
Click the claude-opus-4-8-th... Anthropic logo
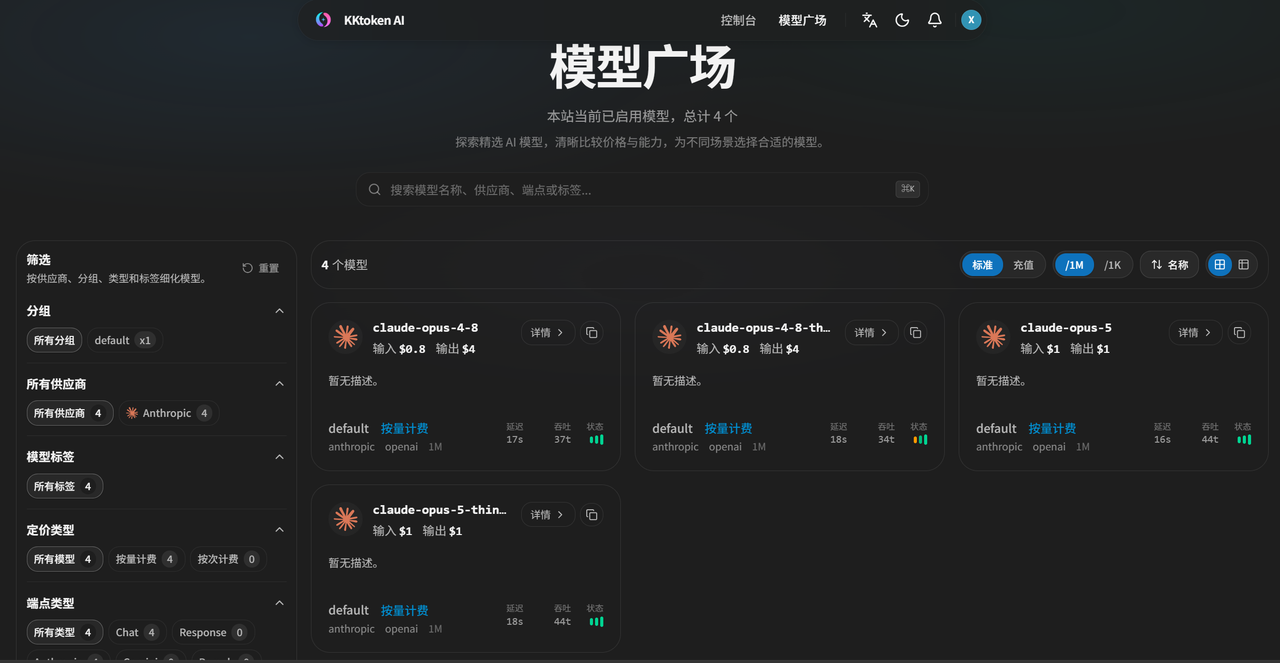[670, 337]
